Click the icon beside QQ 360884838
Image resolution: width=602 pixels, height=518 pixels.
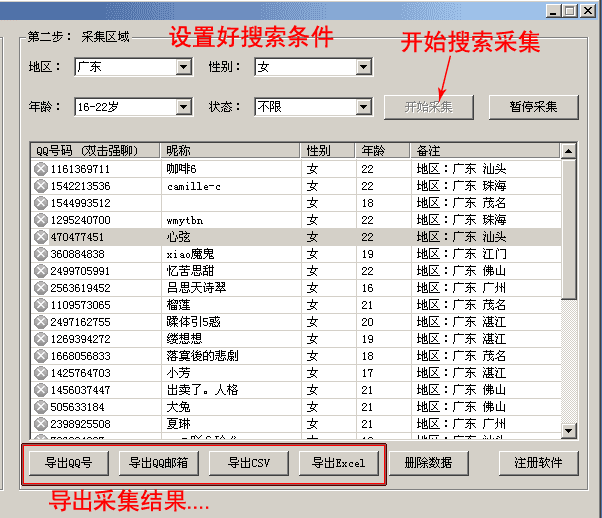pos(41,254)
